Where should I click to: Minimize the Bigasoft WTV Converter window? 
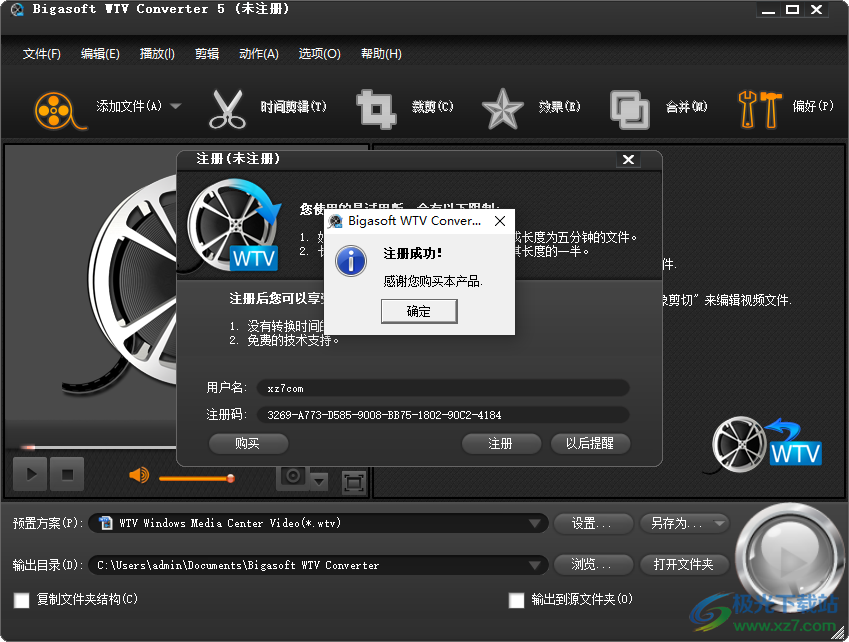point(768,10)
